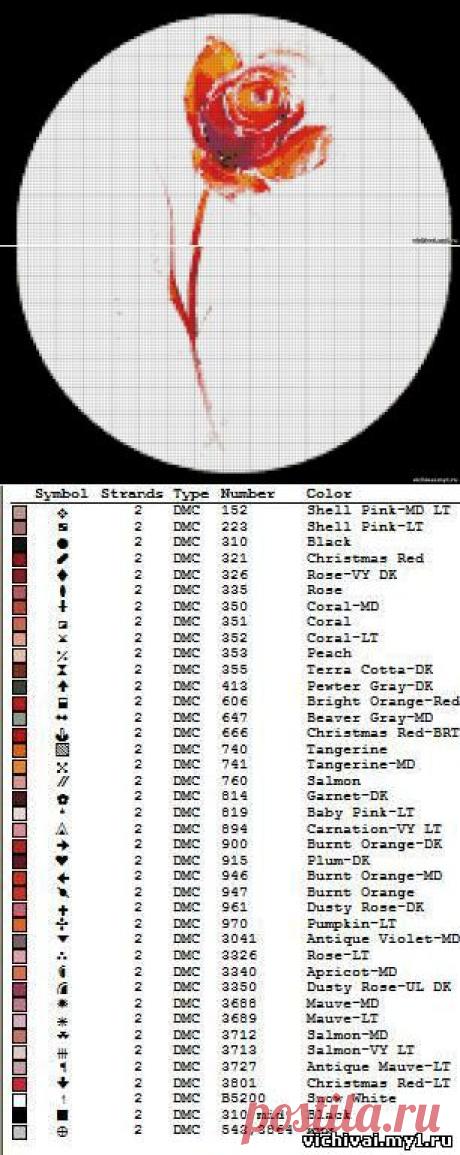Click the Symbol column header
The height and width of the screenshot is (1155, 460).
click(x=62, y=494)
